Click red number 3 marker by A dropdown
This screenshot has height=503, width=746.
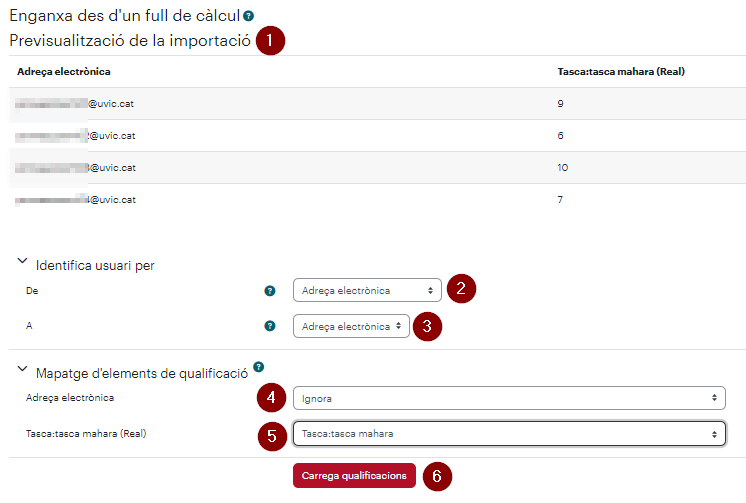(x=427, y=326)
